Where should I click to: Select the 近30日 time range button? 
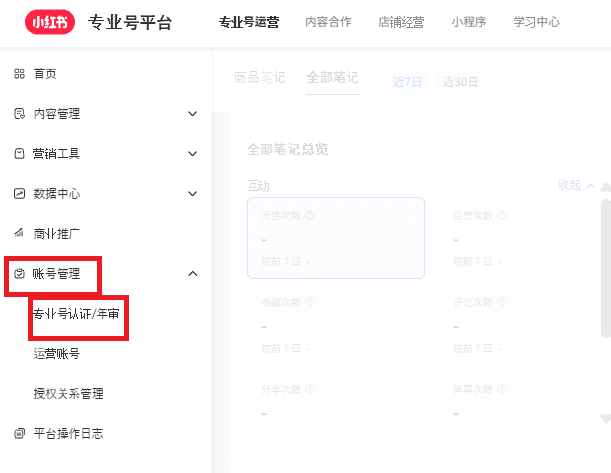461,81
